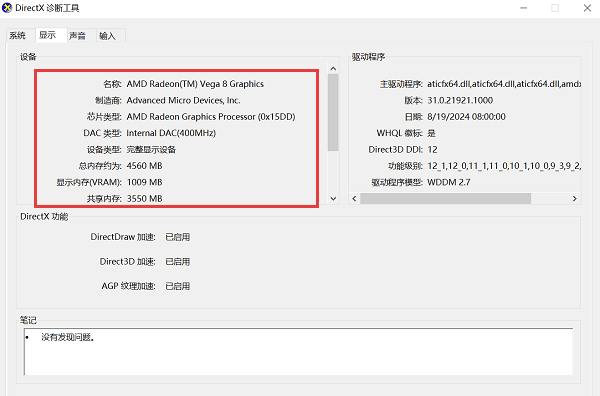Viewport: 600px width, 396px height.
Task: Click main driver value aticfx64.dll
Action: [504, 84]
